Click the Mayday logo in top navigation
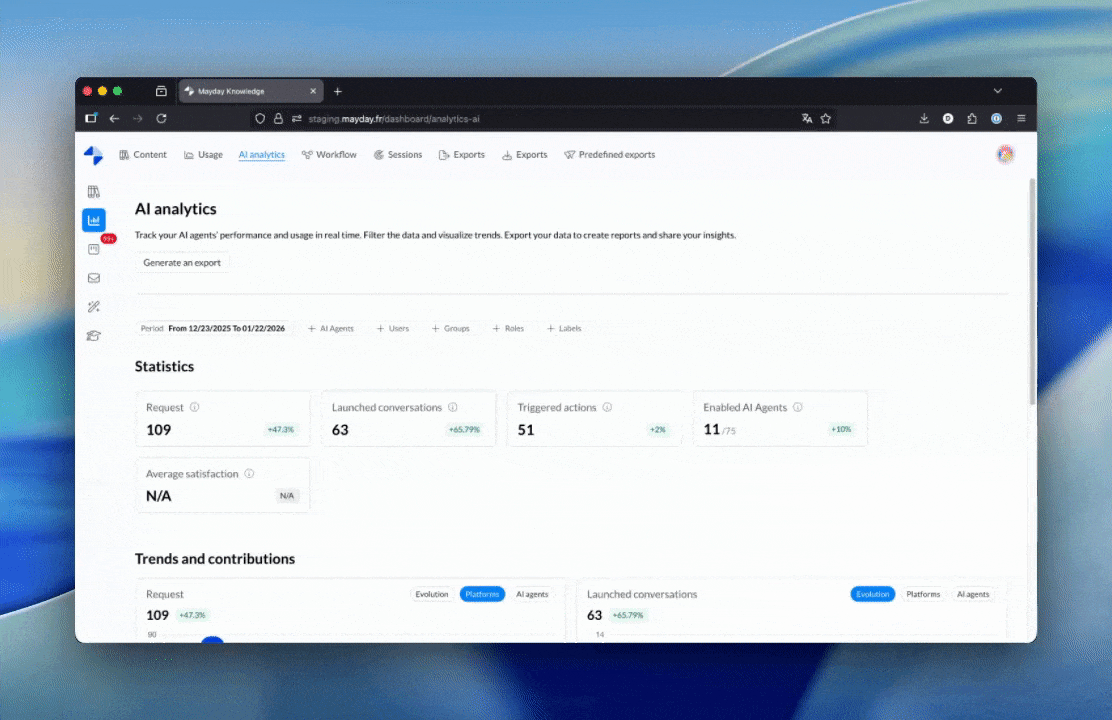This screenshot has width=1112, height=720. (x=94, y=154)
